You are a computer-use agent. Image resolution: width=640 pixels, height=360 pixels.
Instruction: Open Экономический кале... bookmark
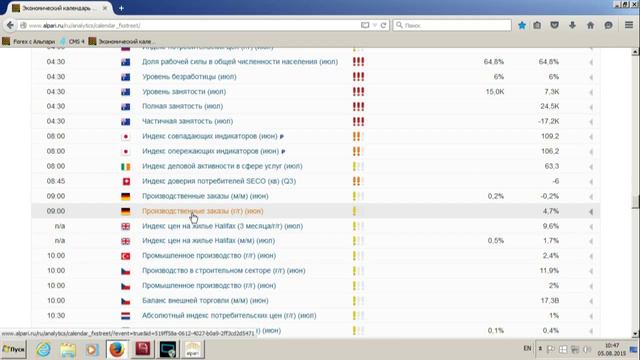coord(121,42)
